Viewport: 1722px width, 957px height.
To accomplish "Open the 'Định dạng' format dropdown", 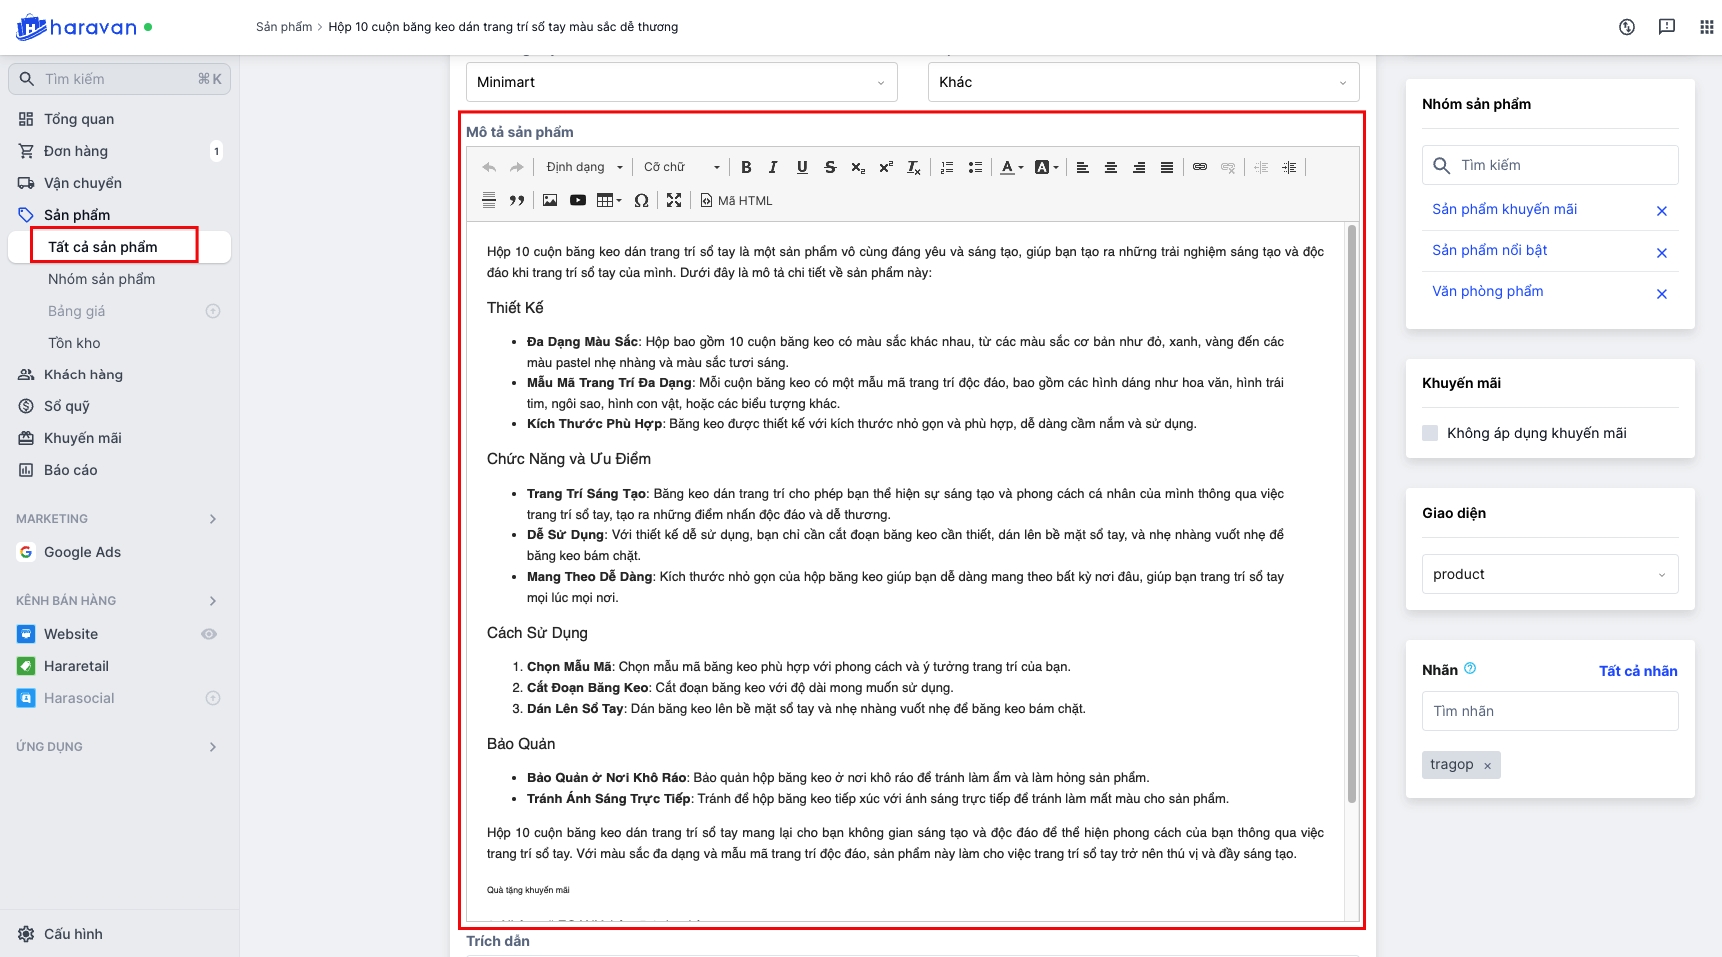I will coord(584,168).
